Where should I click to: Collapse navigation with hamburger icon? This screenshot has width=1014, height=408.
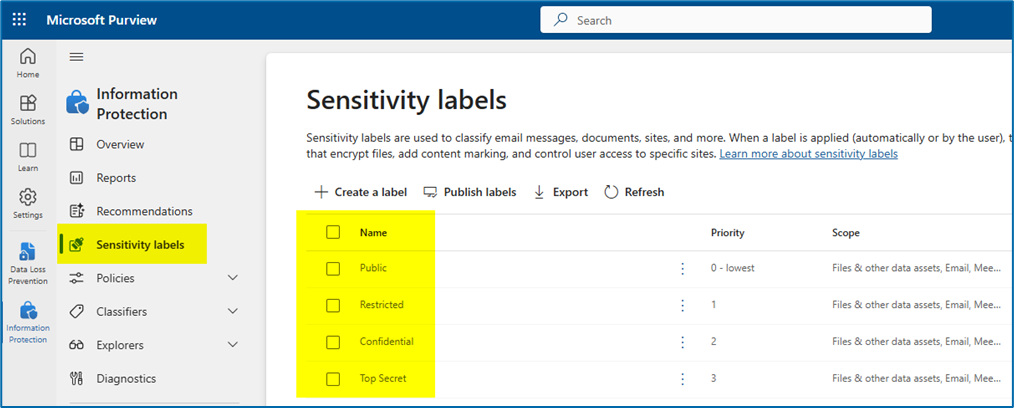[x=76, y=57]
